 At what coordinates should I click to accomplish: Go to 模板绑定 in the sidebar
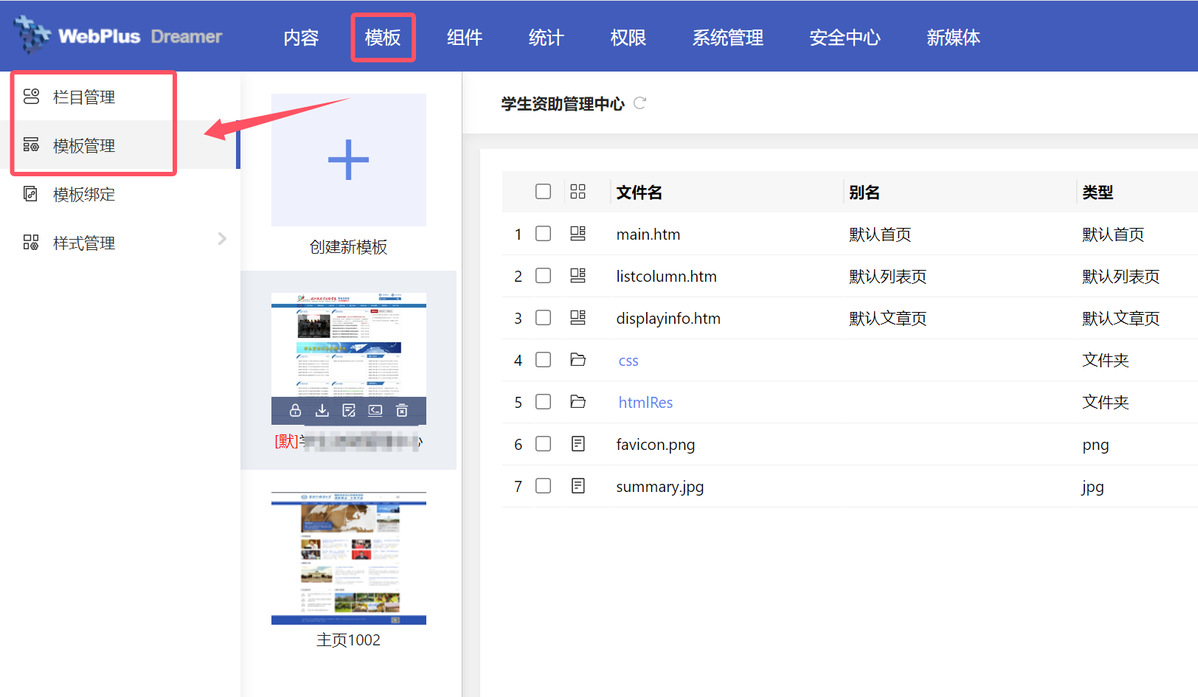pyautogui.click(x=84, y=195)
